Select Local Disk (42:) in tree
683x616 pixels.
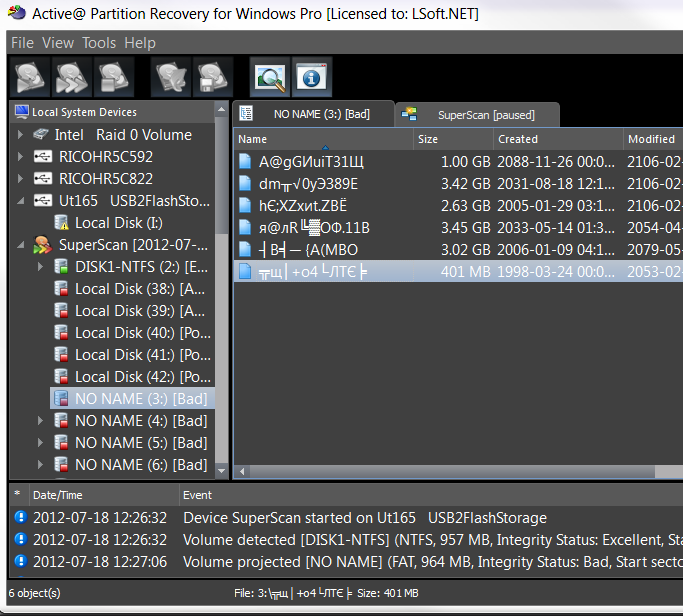click(132, 376)
